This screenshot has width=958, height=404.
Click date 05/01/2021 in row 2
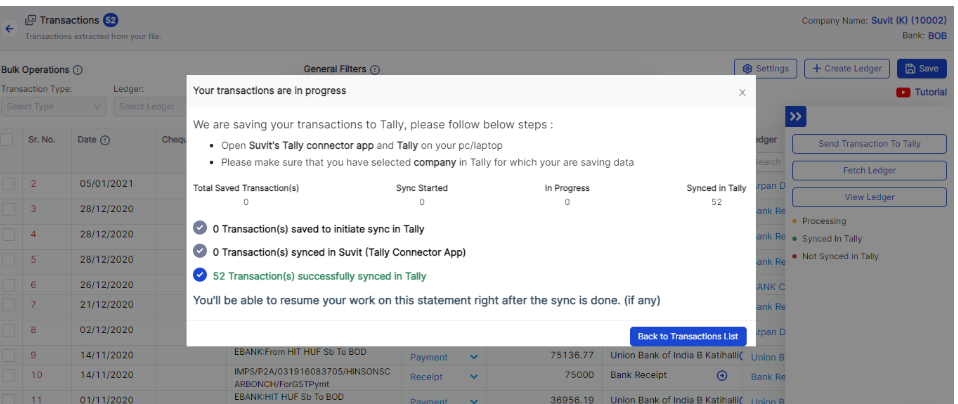click(x=106, y=183)
